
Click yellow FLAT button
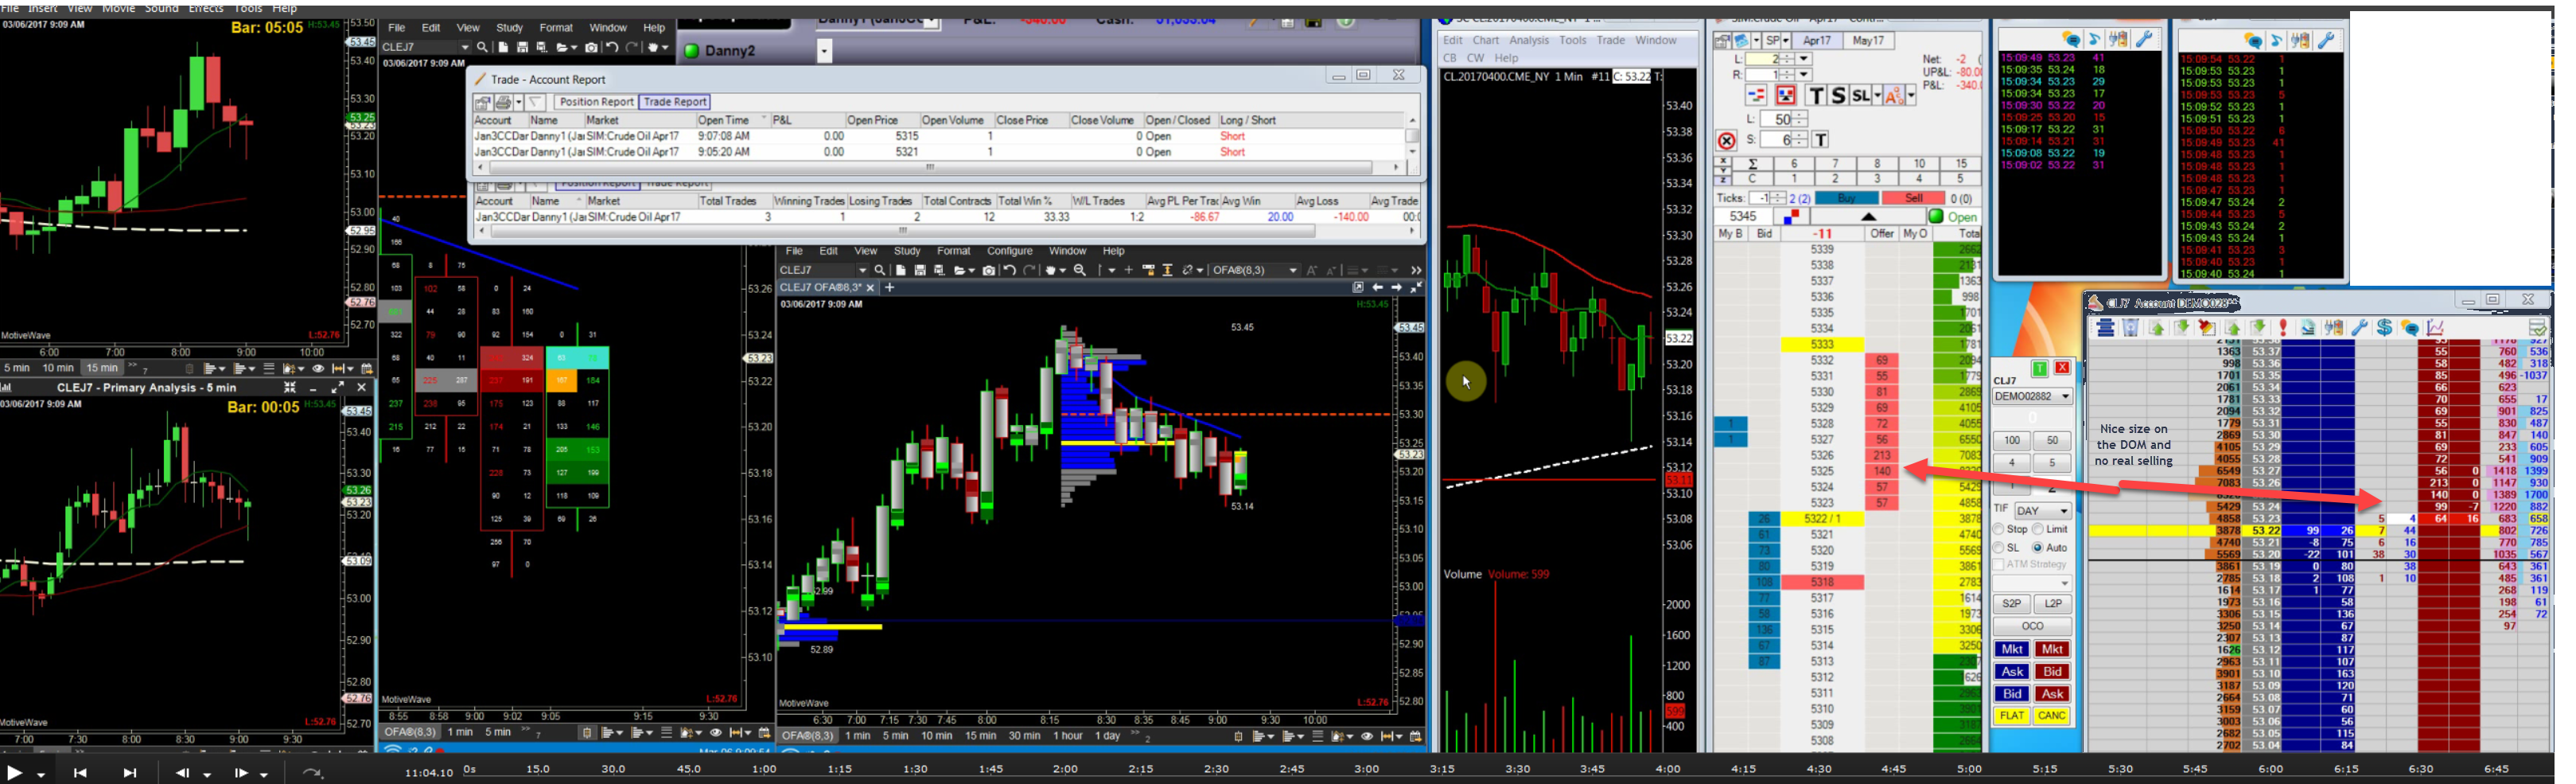pyautogui.click(x=2011, y=716)
